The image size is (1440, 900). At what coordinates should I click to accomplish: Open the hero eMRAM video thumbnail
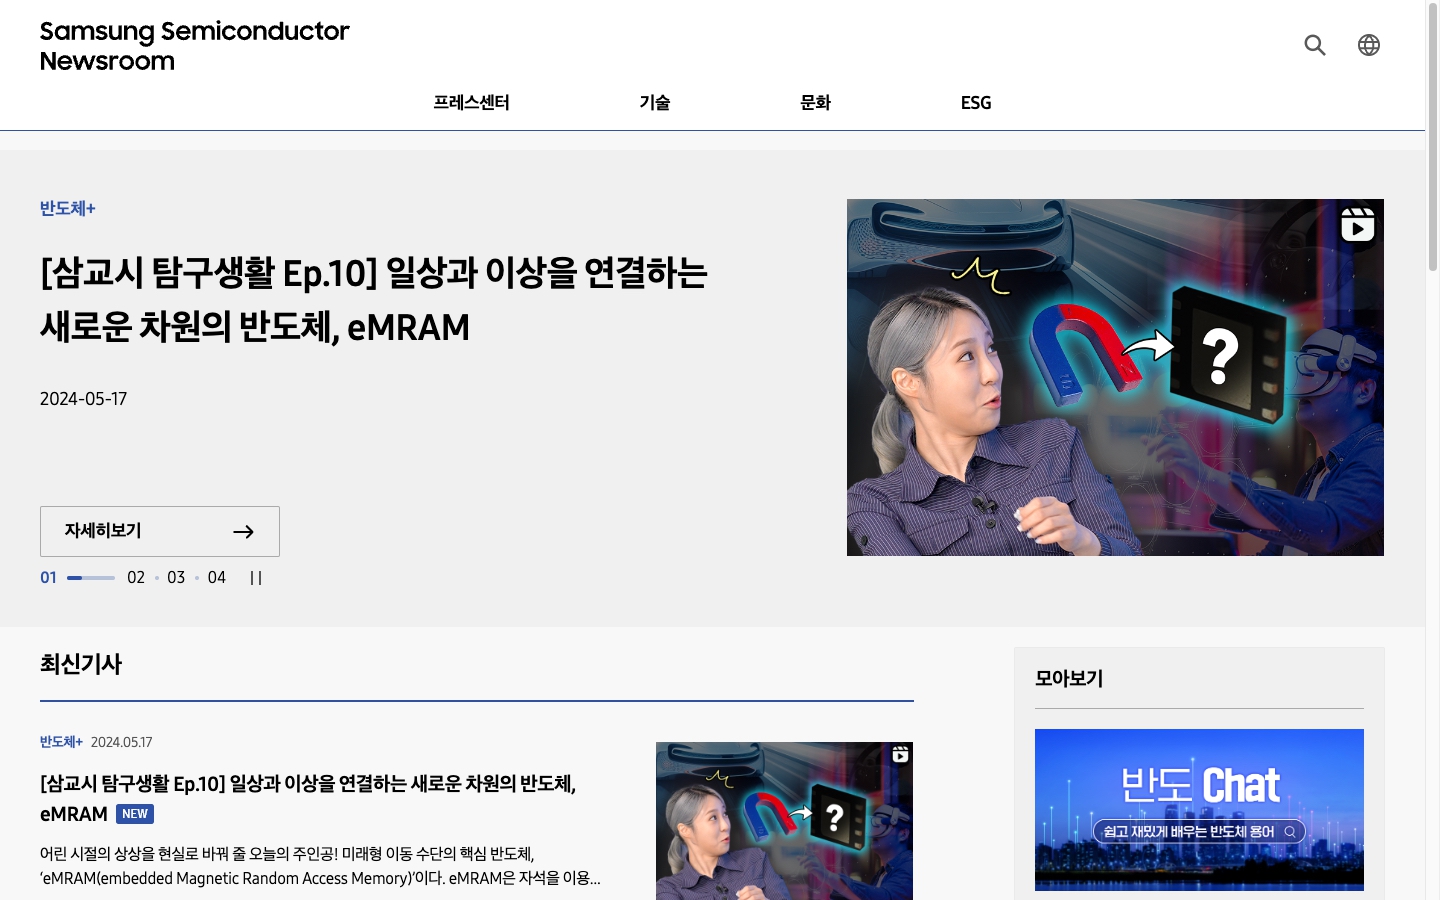(x=1115, y=377)
